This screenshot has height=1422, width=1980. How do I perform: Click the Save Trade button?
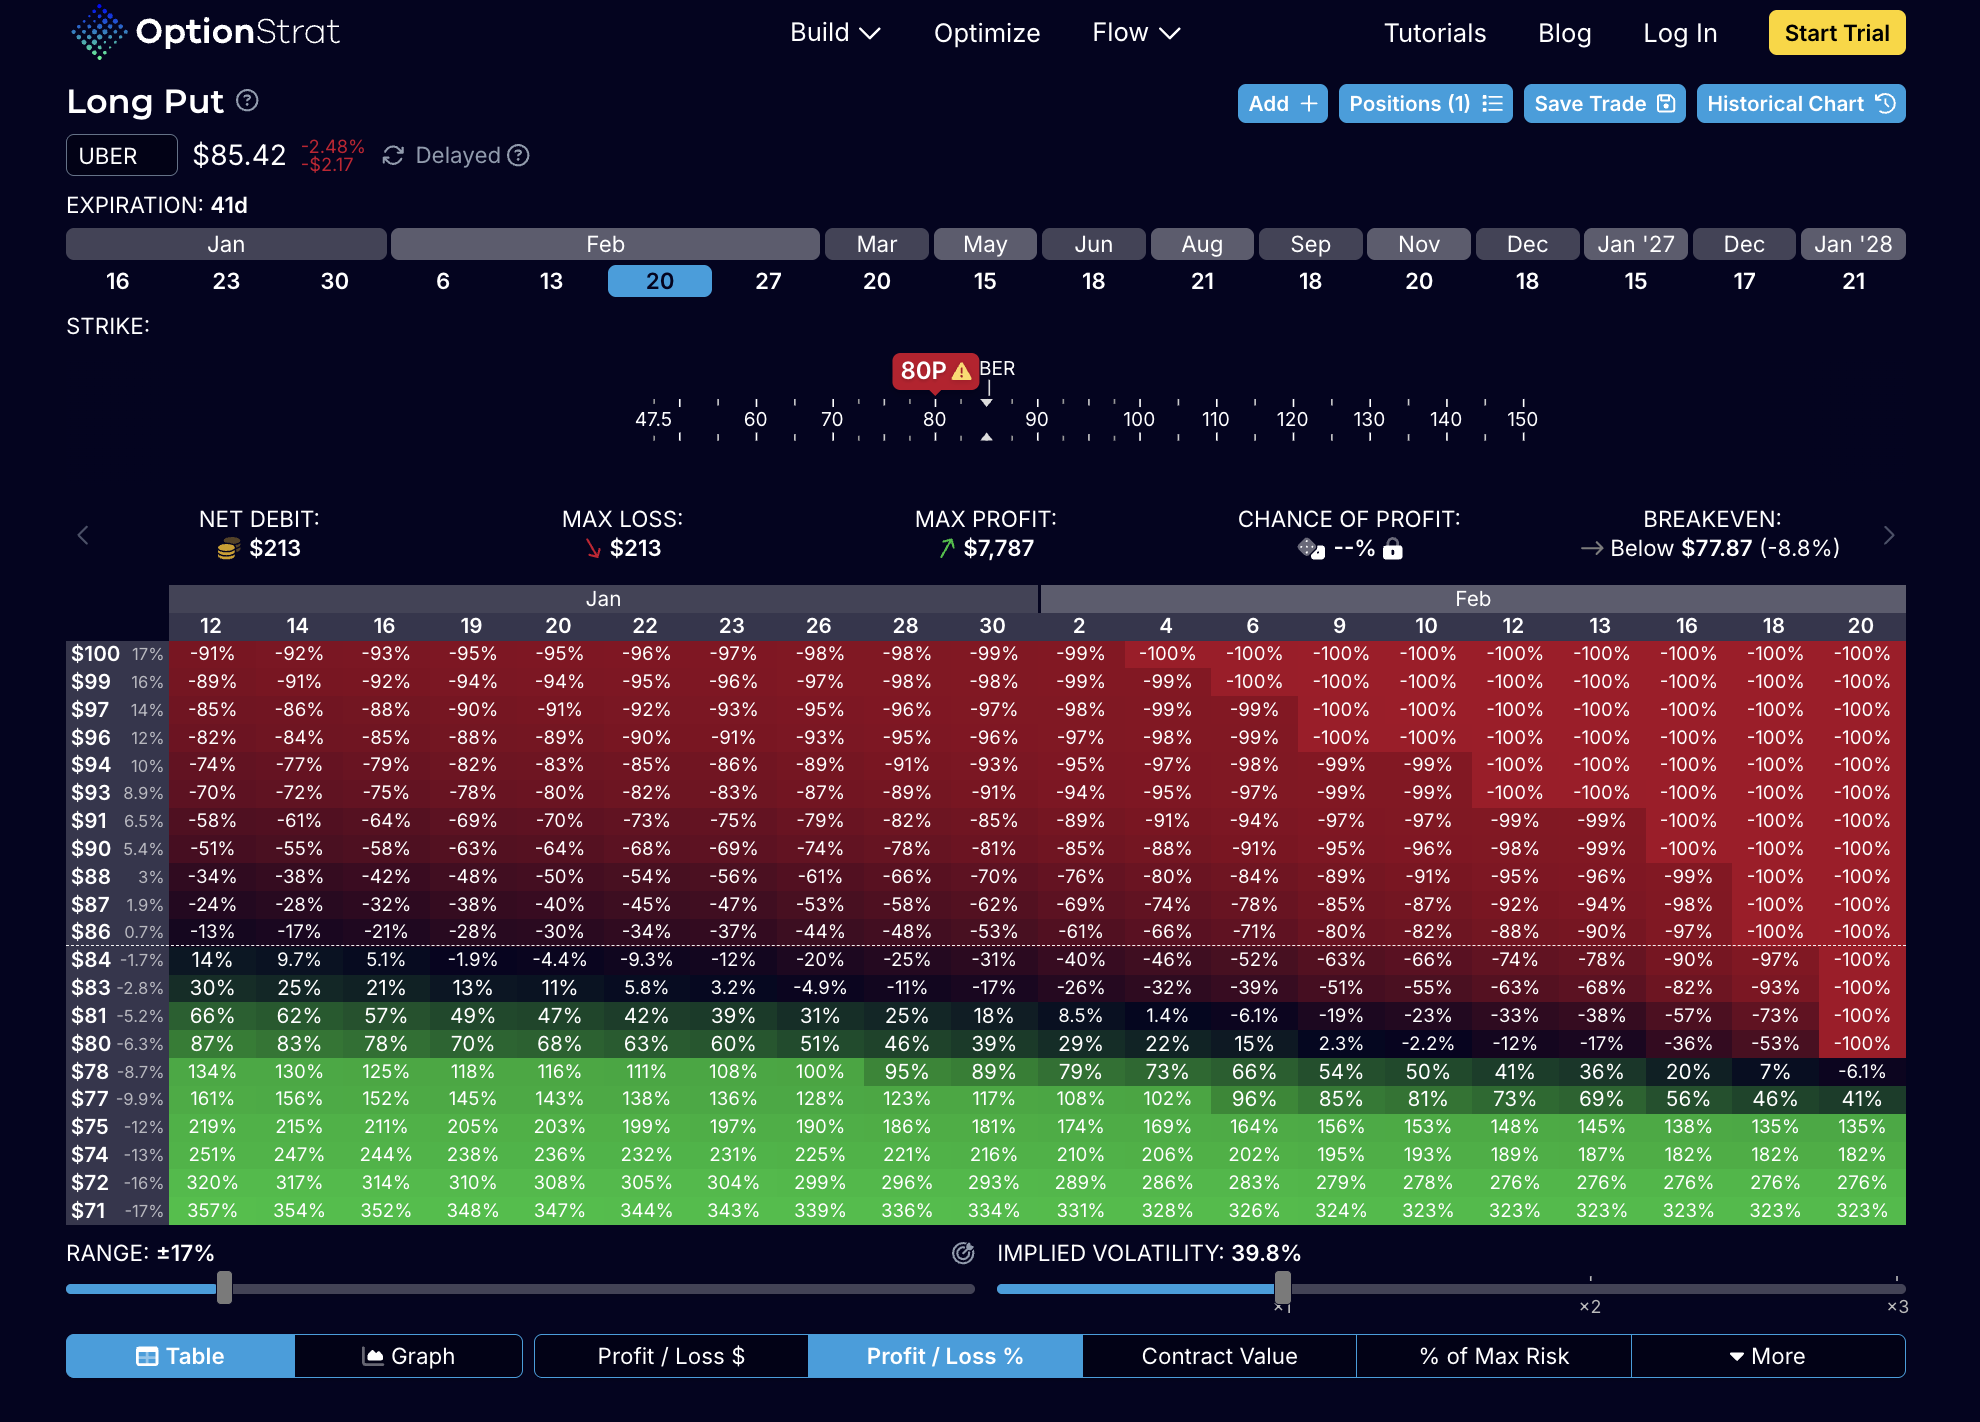pyautogui.click(x=1604, y=104)
